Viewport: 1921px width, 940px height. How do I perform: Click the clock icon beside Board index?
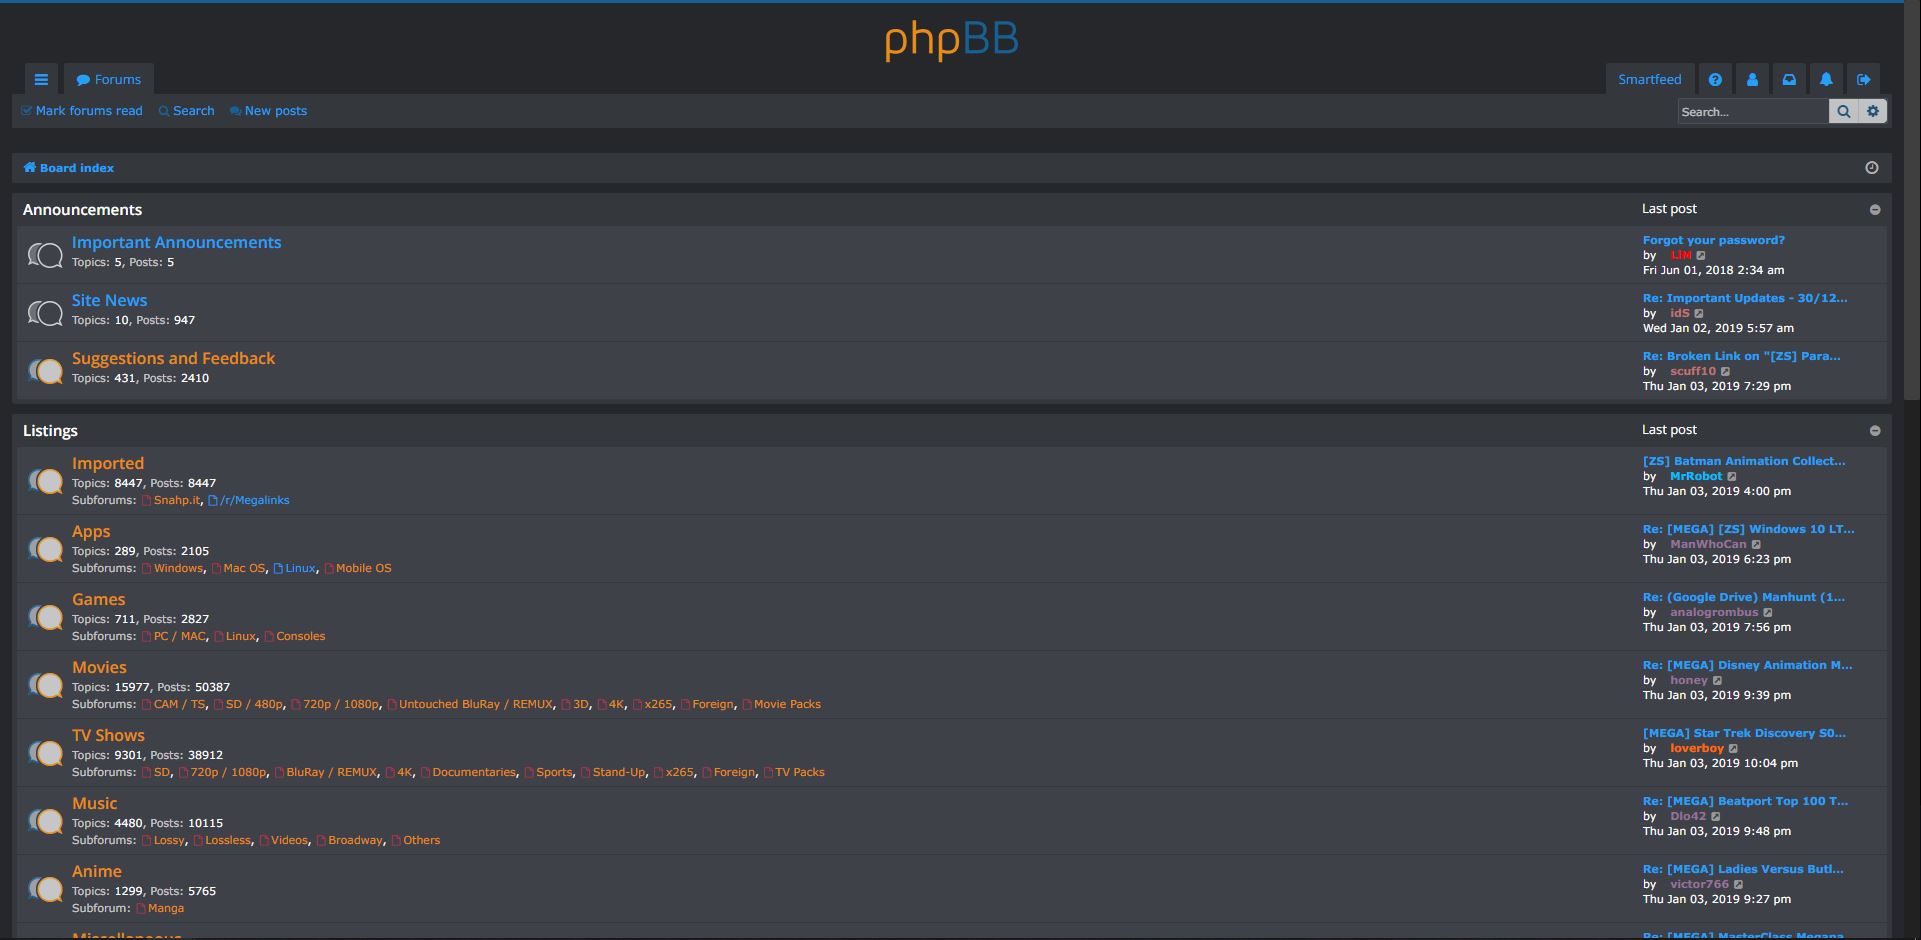click(x=1872, y=168)
